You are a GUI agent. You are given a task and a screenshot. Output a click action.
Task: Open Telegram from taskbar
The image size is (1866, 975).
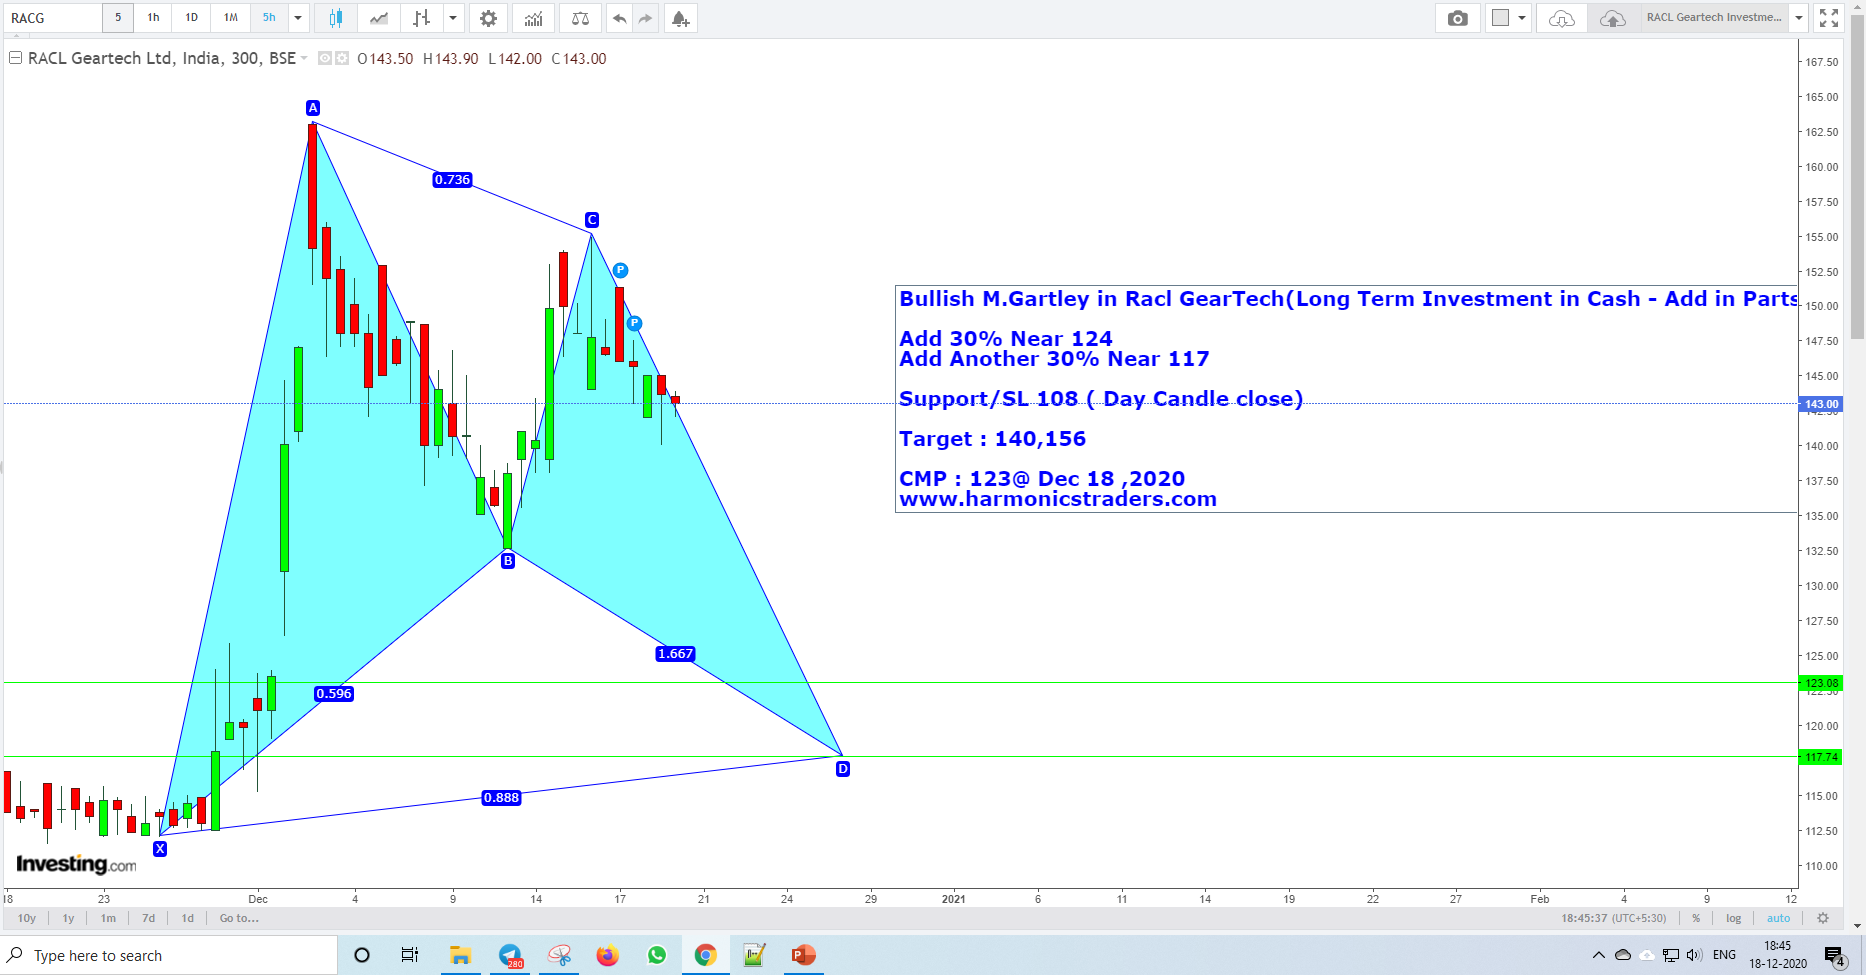tap(510, 955)
